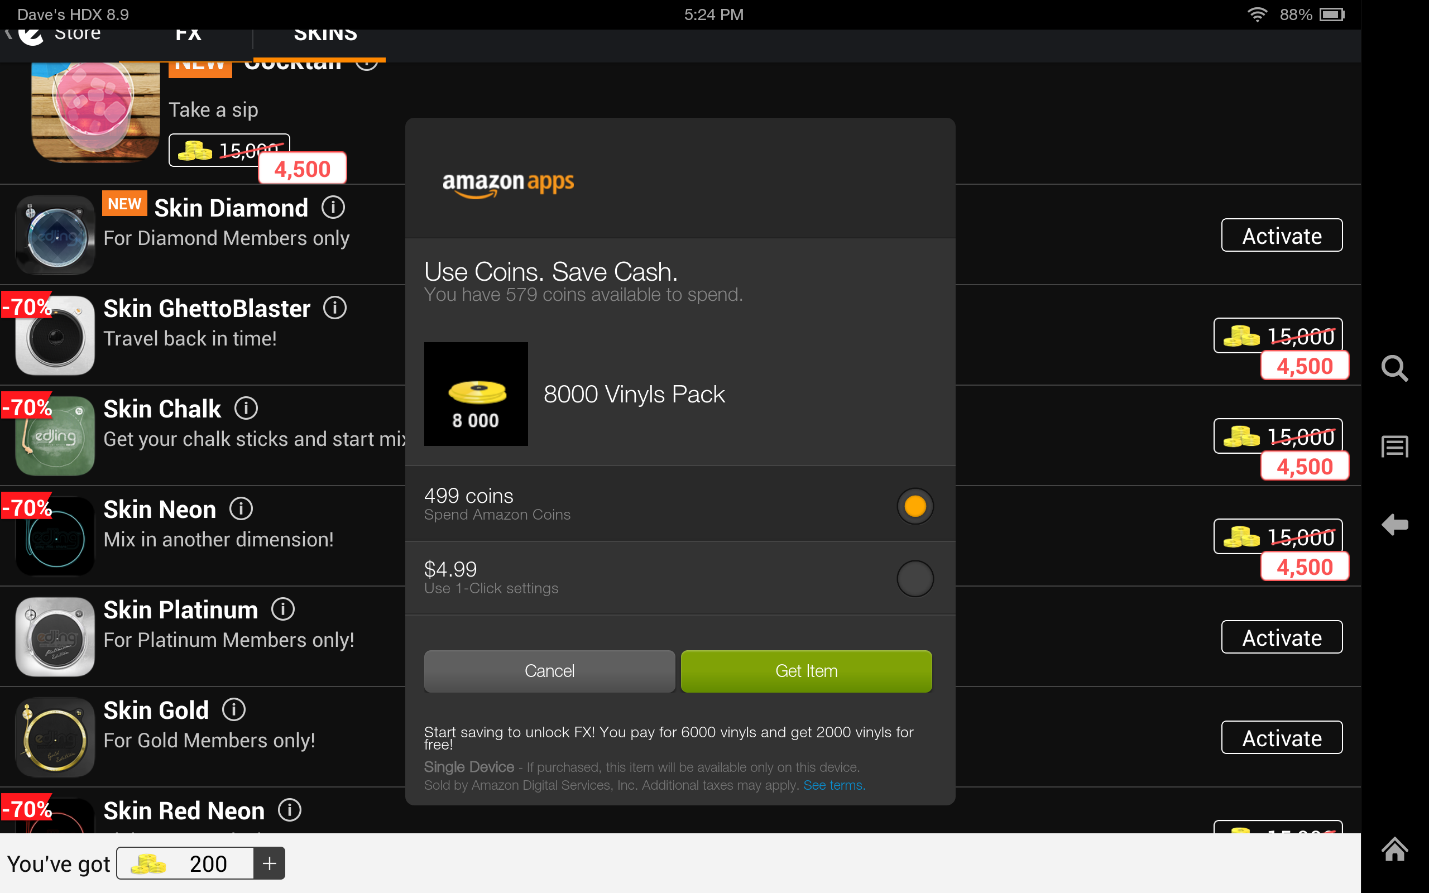The height and width of the screenshot is (893, 1429).
Task: Return to the Store with the edjing back icon
Action: pos(31,36)
